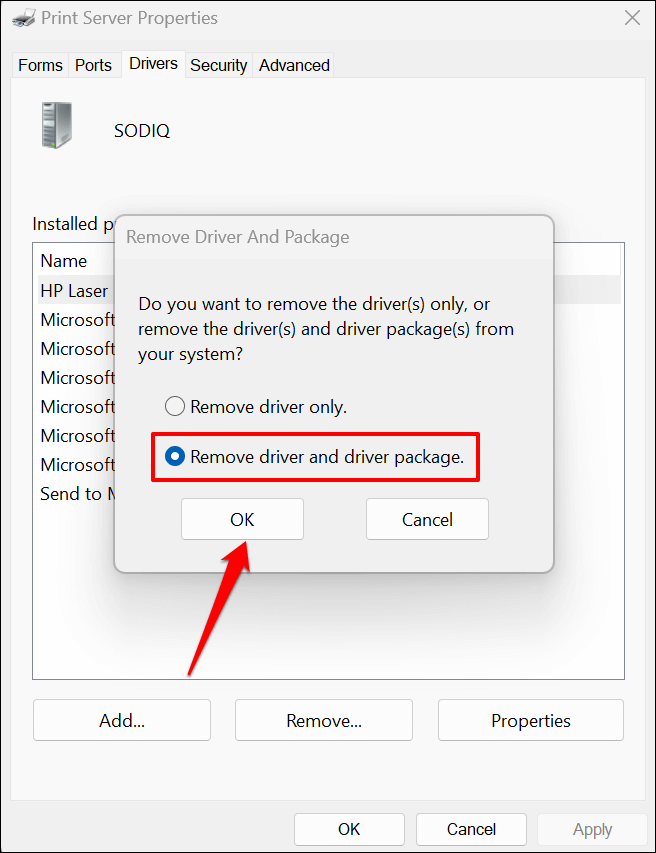
Task: Cancel the Remove Driver And Package dialog
Action: (x=427, y=520)
